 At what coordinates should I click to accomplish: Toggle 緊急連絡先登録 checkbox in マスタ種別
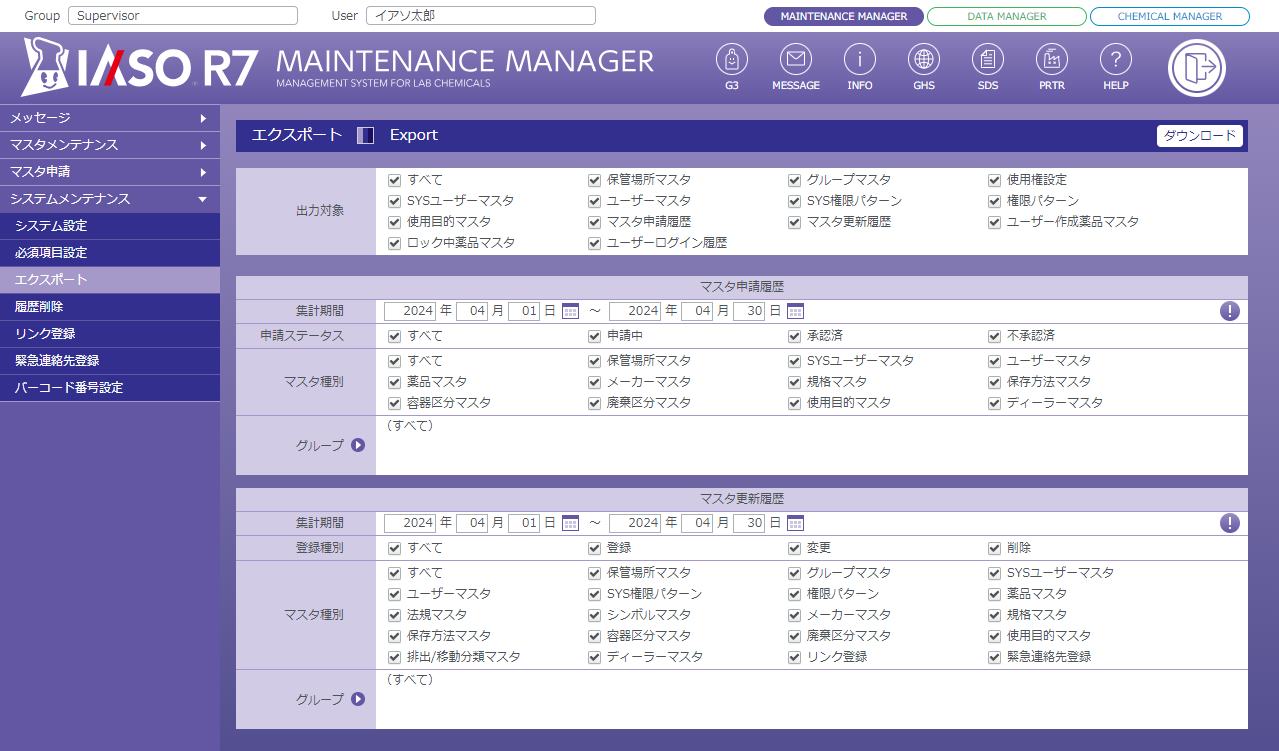(994, 657)
